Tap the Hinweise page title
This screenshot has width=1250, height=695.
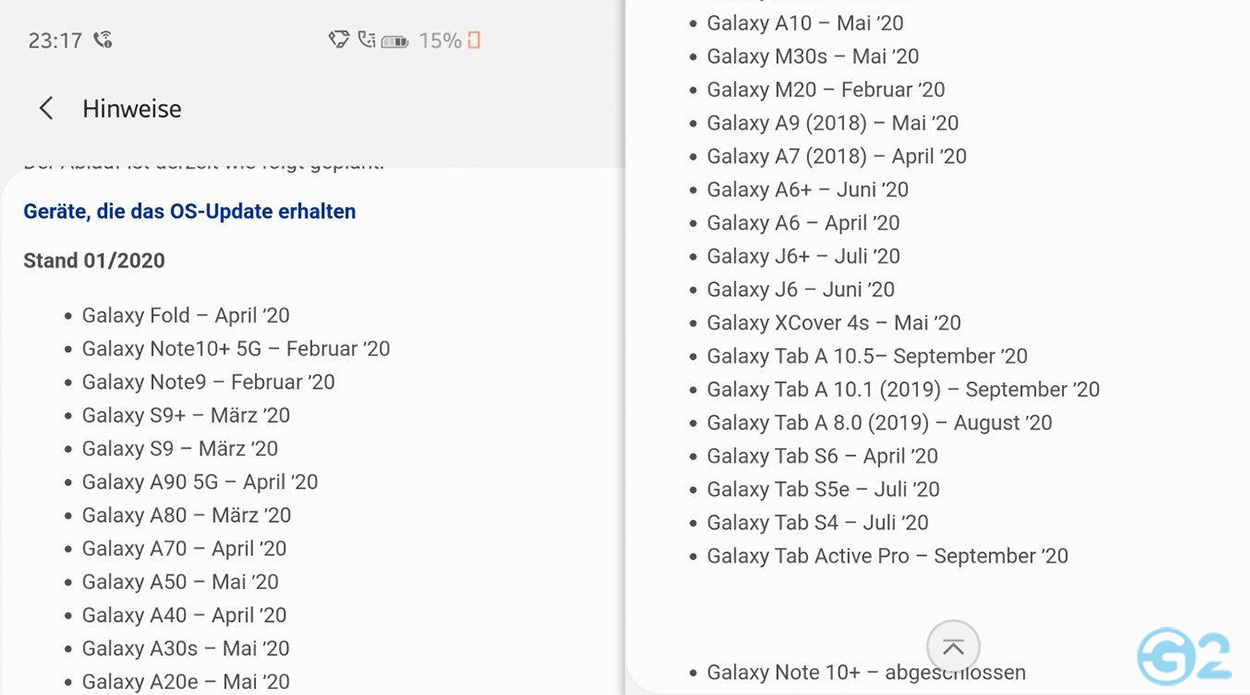coord(132,109)
